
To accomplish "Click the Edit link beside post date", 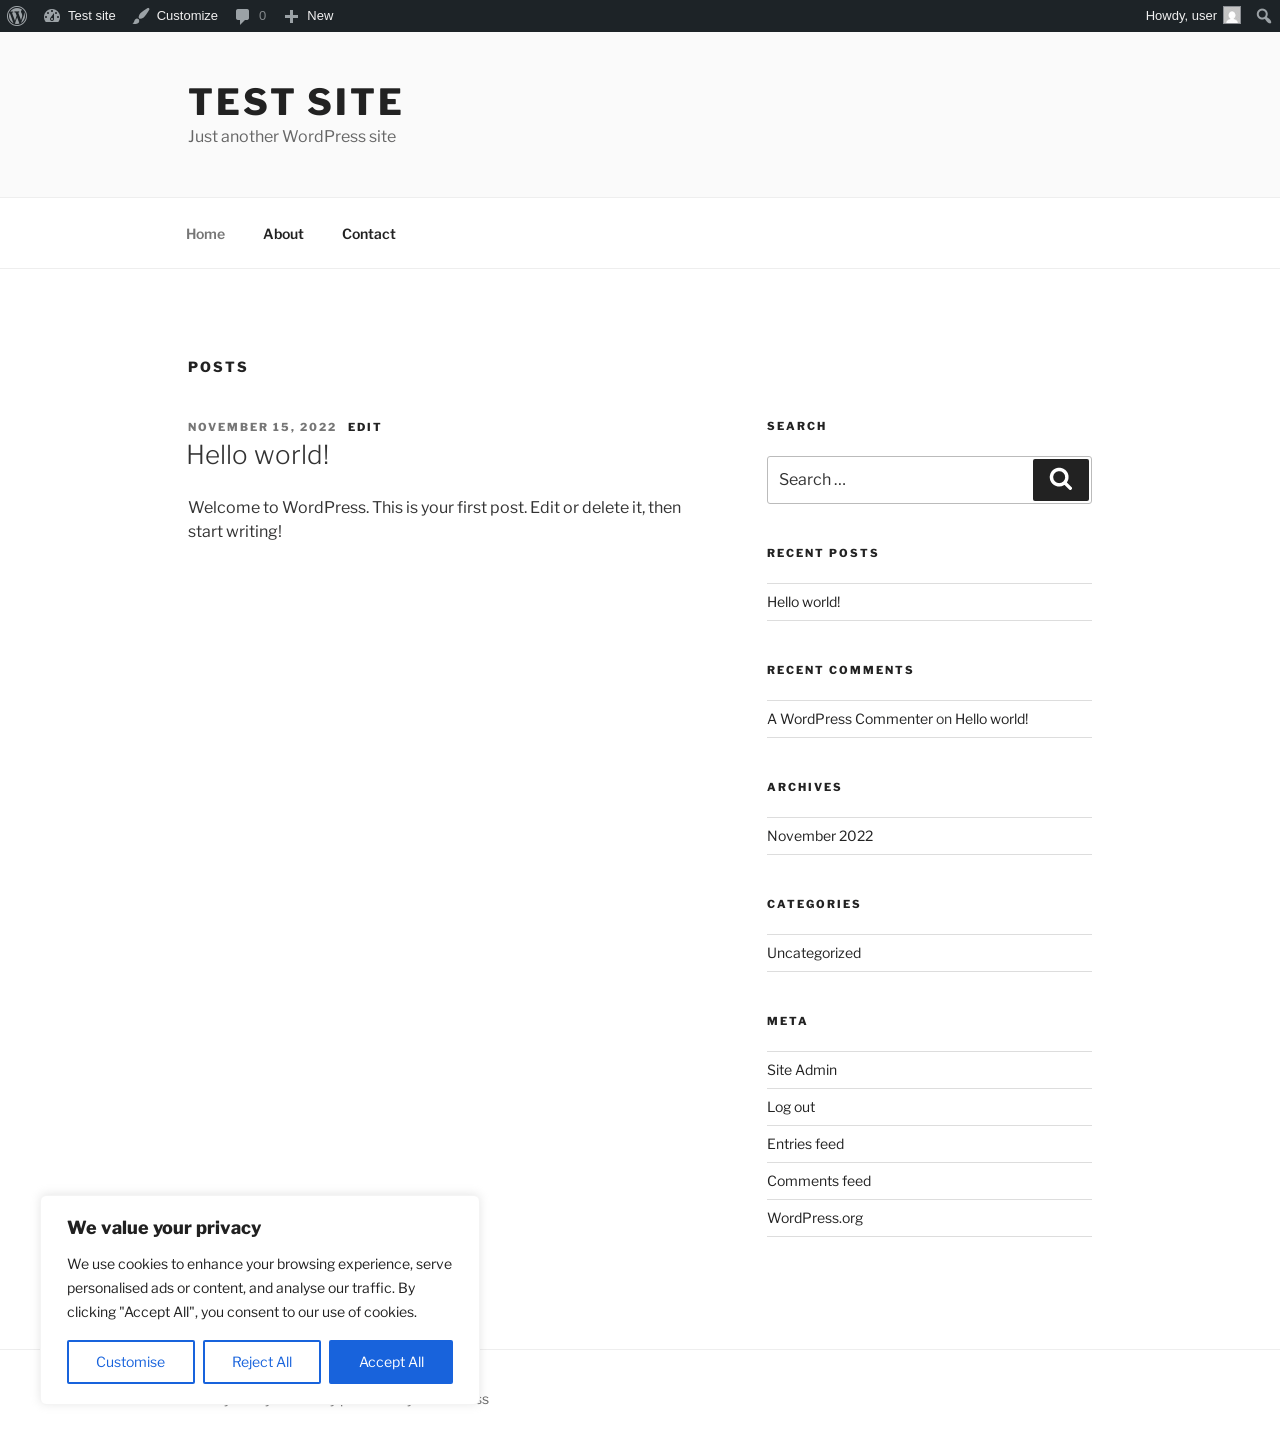I will pos(364,427).
